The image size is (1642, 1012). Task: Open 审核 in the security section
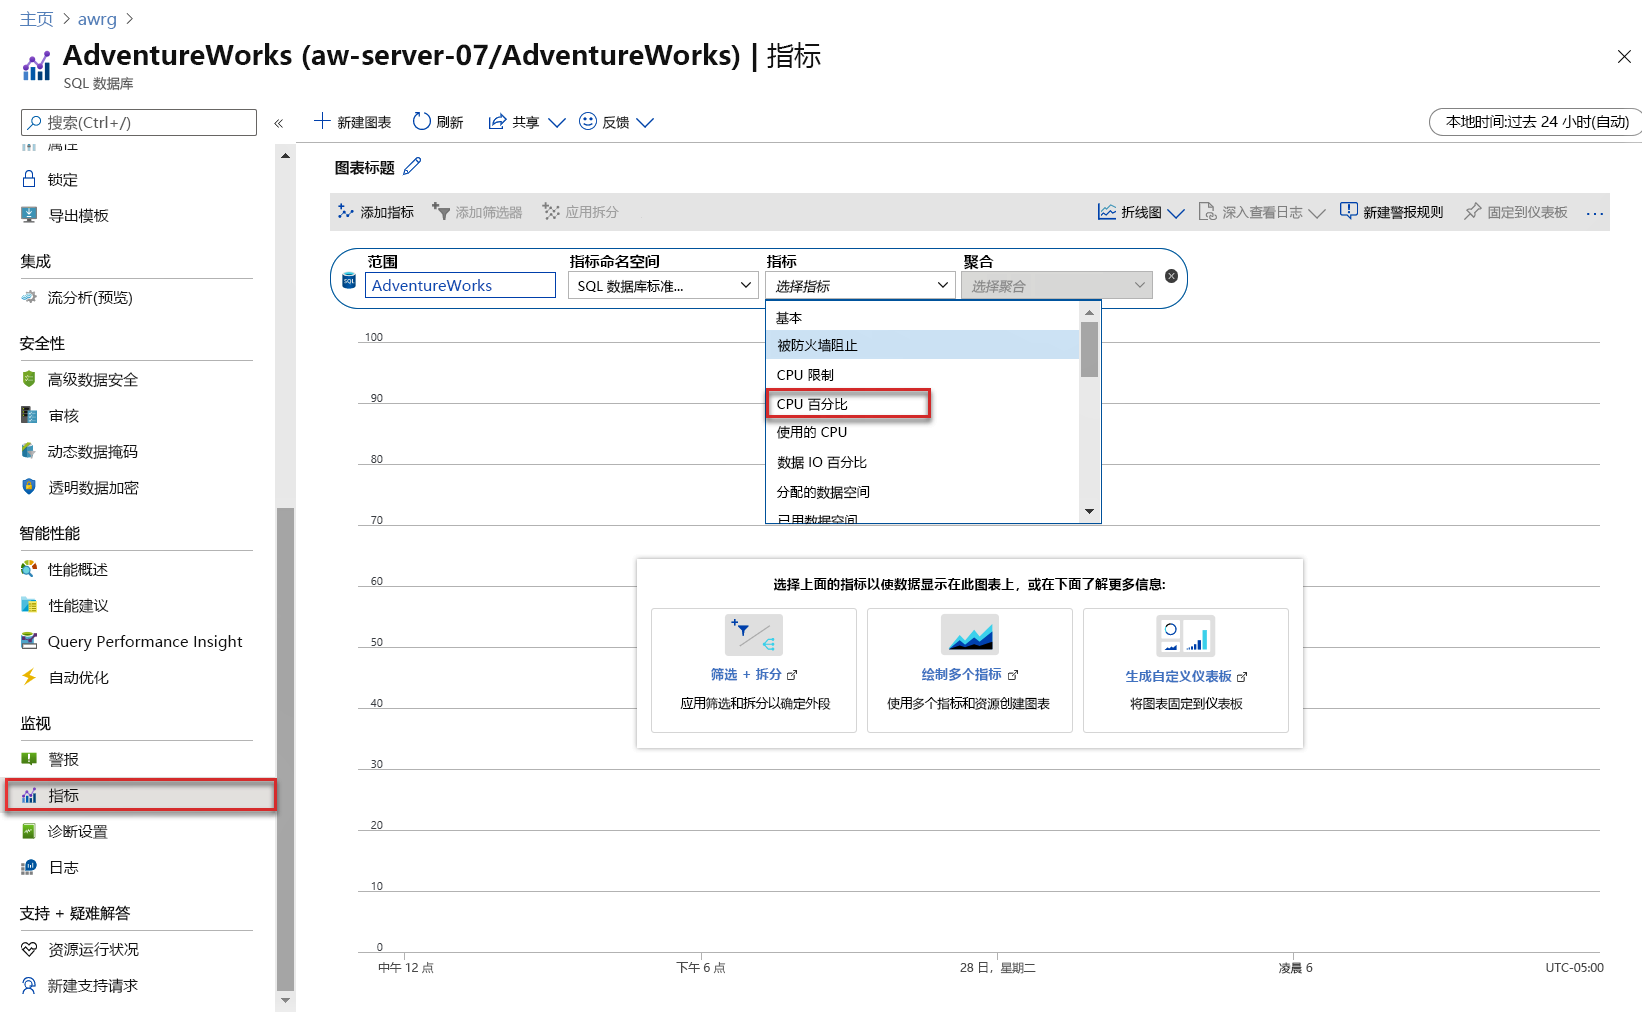click(63, 415)
